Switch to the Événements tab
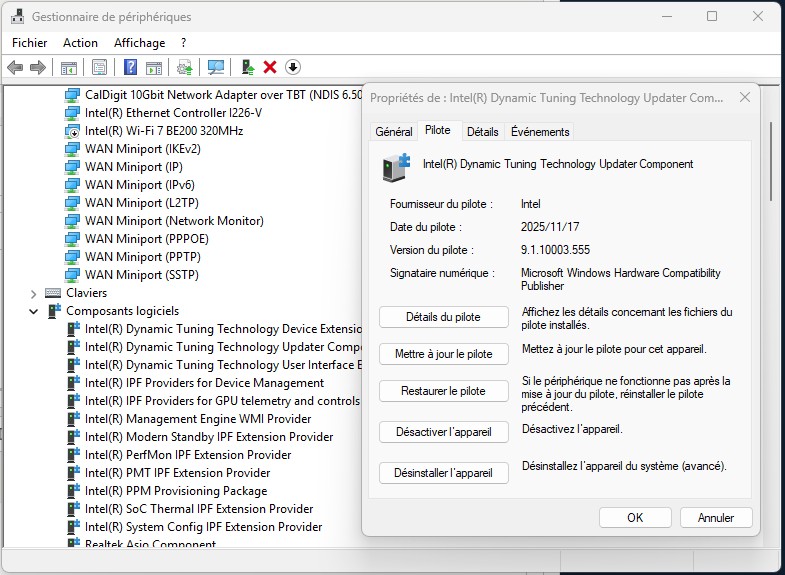785x575 pixels. [x=540, y=132]
